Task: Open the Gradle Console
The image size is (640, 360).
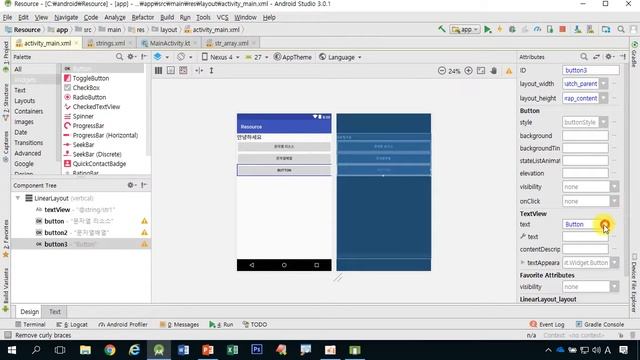Action: click(x=600, y=324)
